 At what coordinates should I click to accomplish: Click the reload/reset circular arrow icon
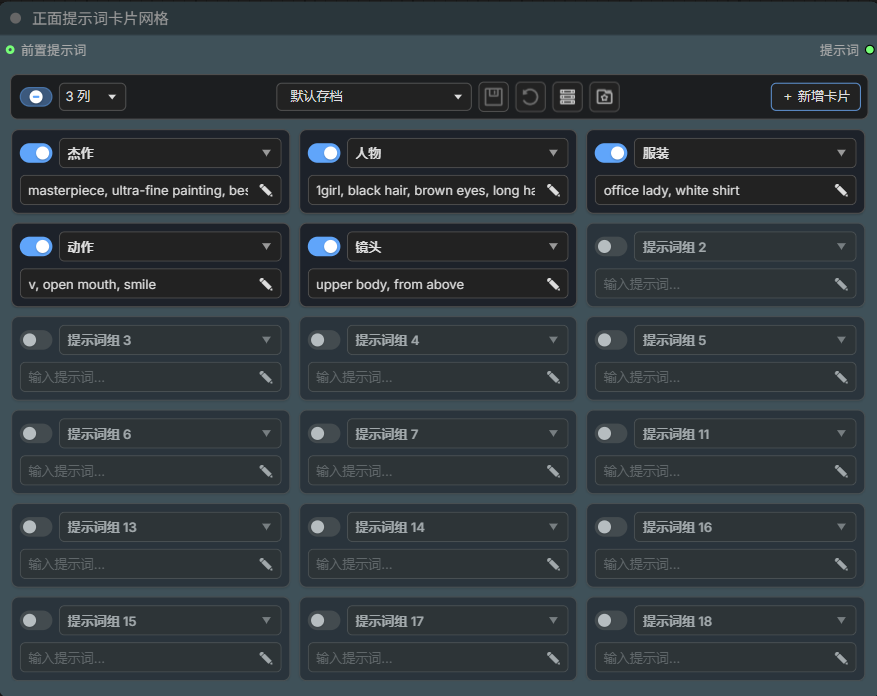530,97
